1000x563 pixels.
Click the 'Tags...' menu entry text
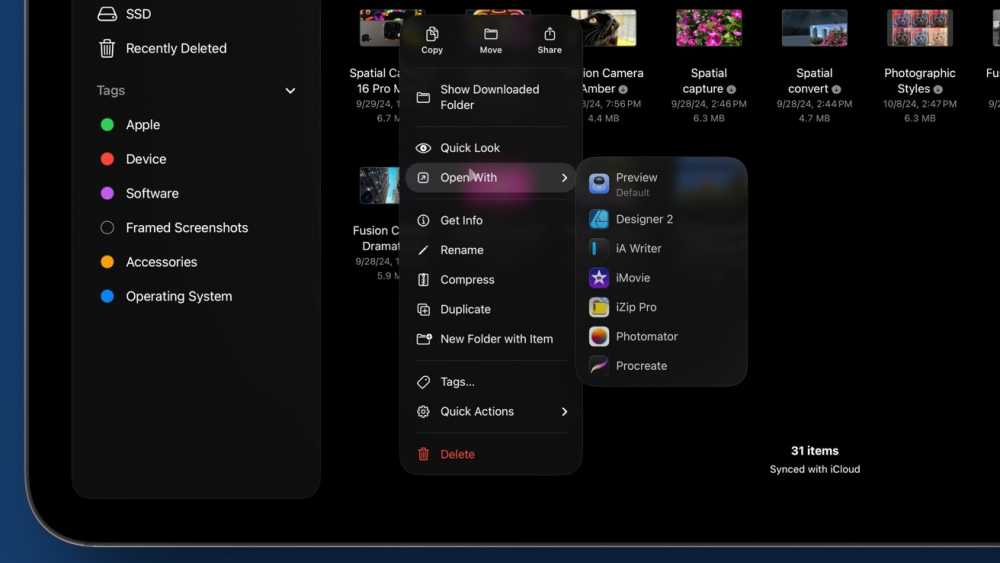point(457,382)
